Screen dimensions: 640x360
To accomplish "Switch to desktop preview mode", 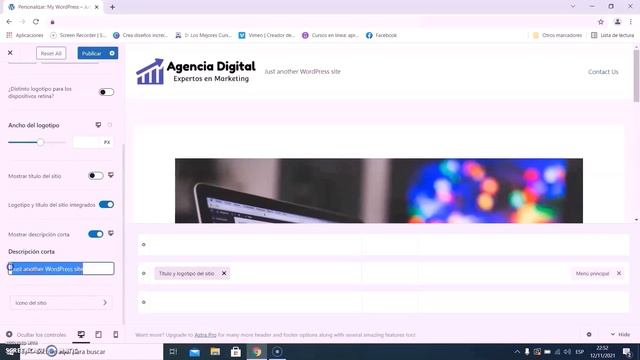I will 81,335.
